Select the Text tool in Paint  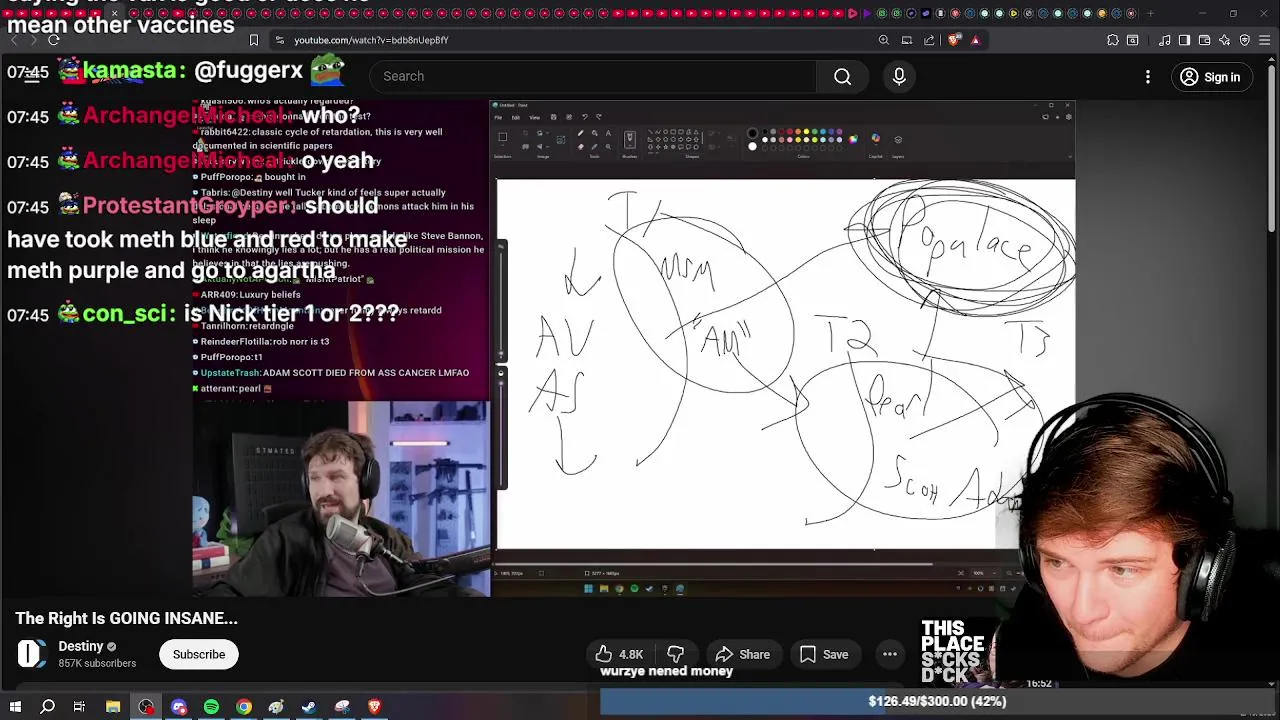(608, 133)
